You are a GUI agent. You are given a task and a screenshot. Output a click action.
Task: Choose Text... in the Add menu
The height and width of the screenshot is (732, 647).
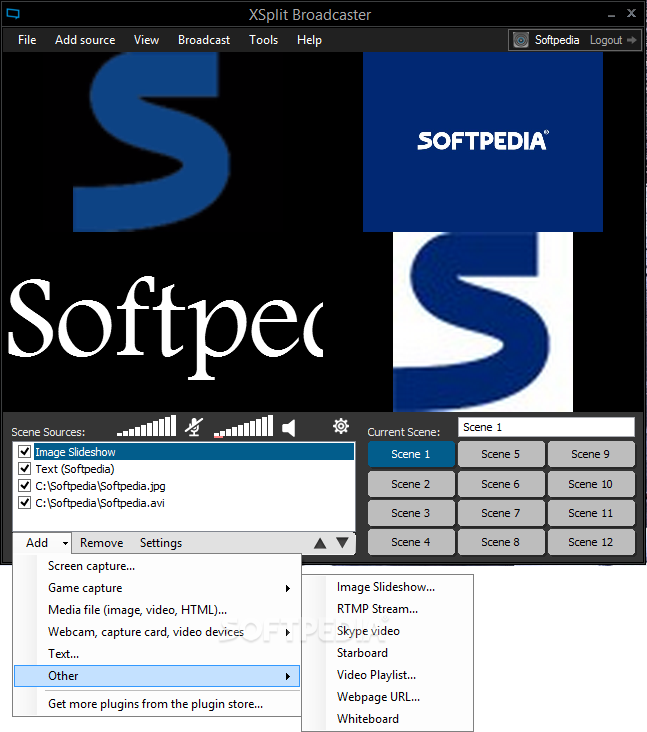pos(157,654)
